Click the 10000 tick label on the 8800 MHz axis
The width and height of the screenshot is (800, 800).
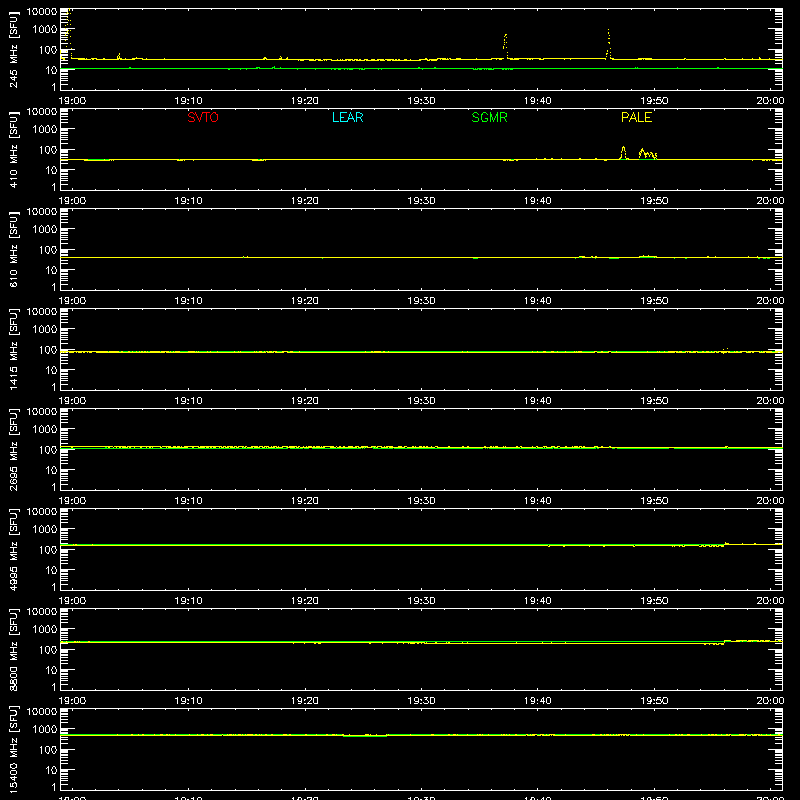[42, 611]
